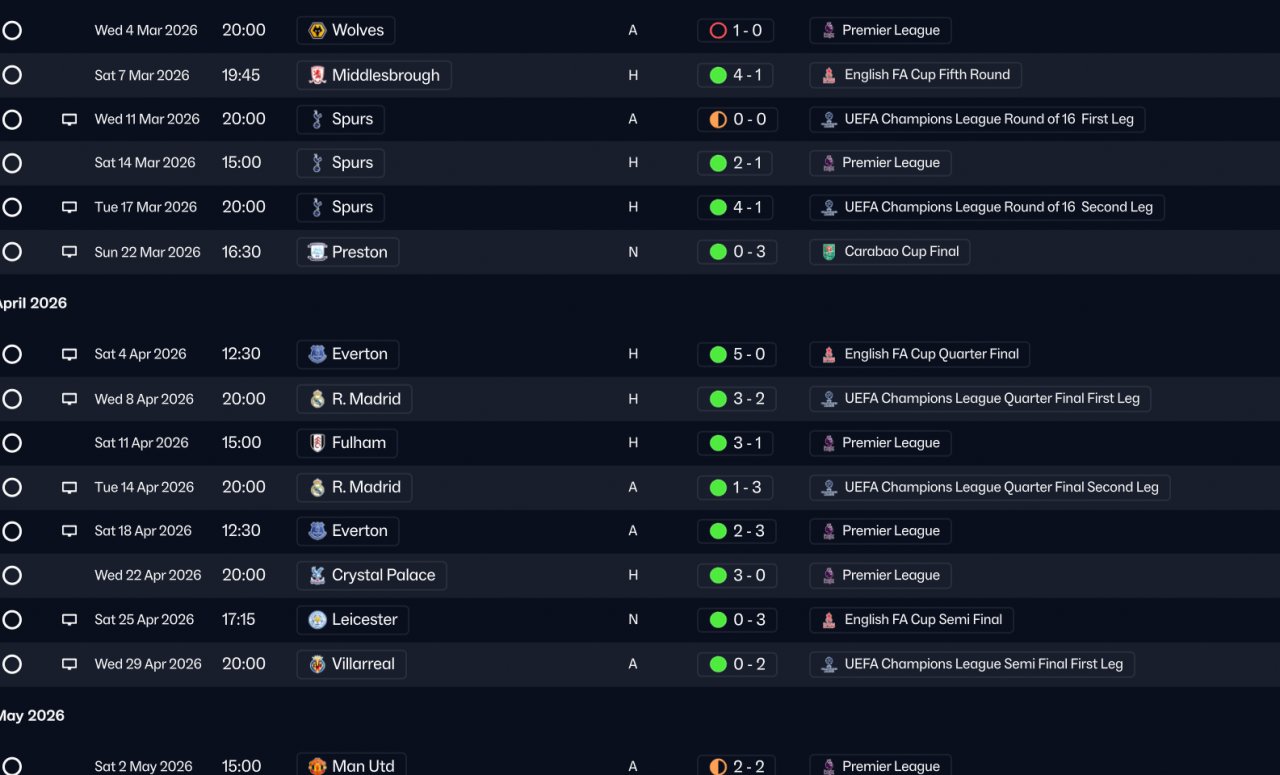Click the Real Madrid crest on 8 Apr fixture
Viewport: 1280px width, 775px height.
click(x=317, y=399)
